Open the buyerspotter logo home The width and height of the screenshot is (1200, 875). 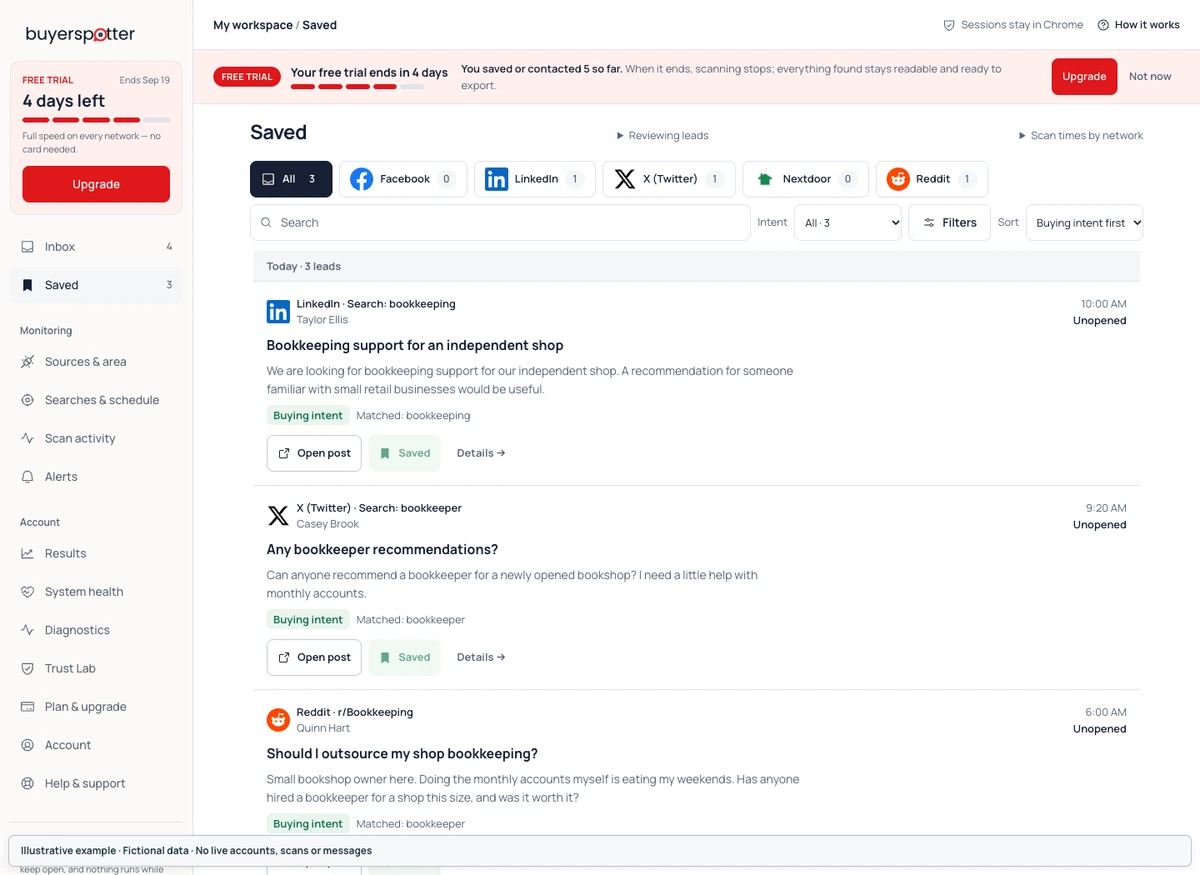tap(80, 34)
